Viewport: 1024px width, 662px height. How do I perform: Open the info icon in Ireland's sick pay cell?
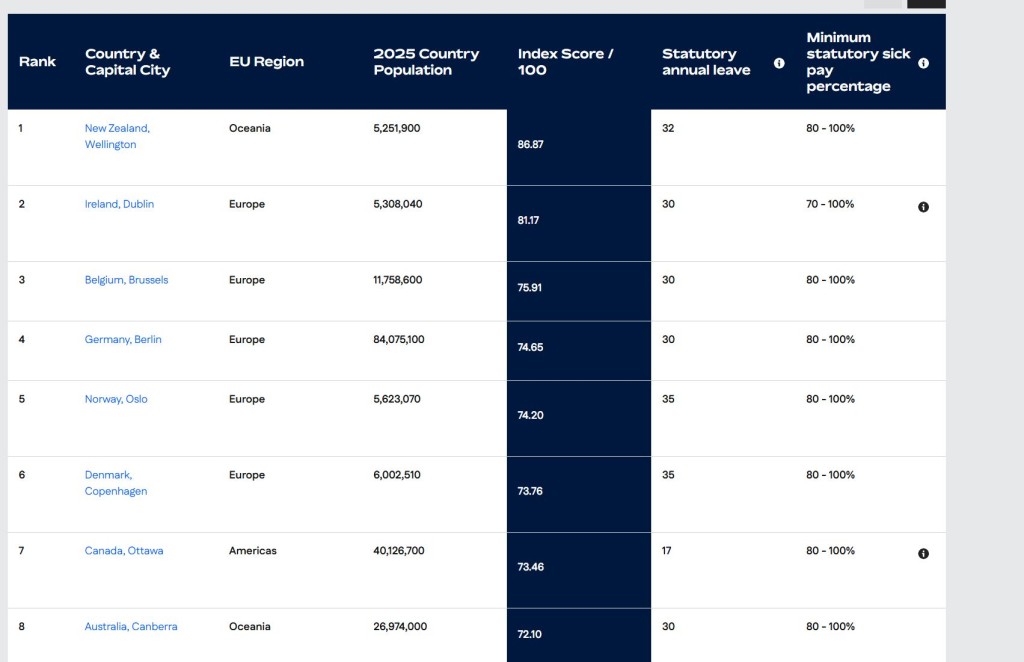pos(923,207)
